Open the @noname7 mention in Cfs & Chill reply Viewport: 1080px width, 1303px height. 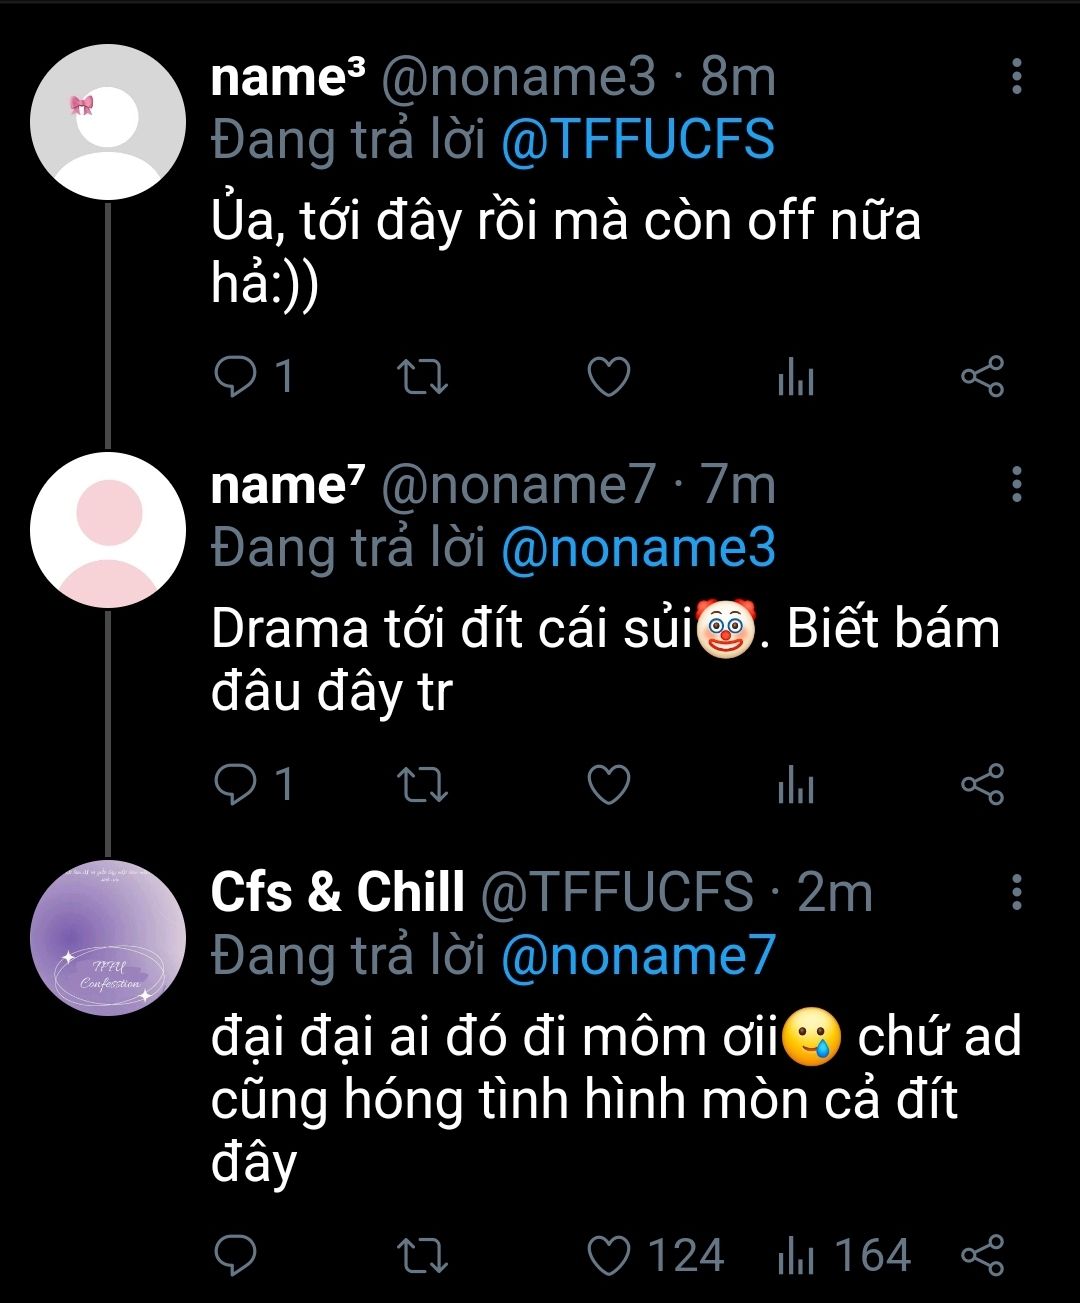point(637,956)
